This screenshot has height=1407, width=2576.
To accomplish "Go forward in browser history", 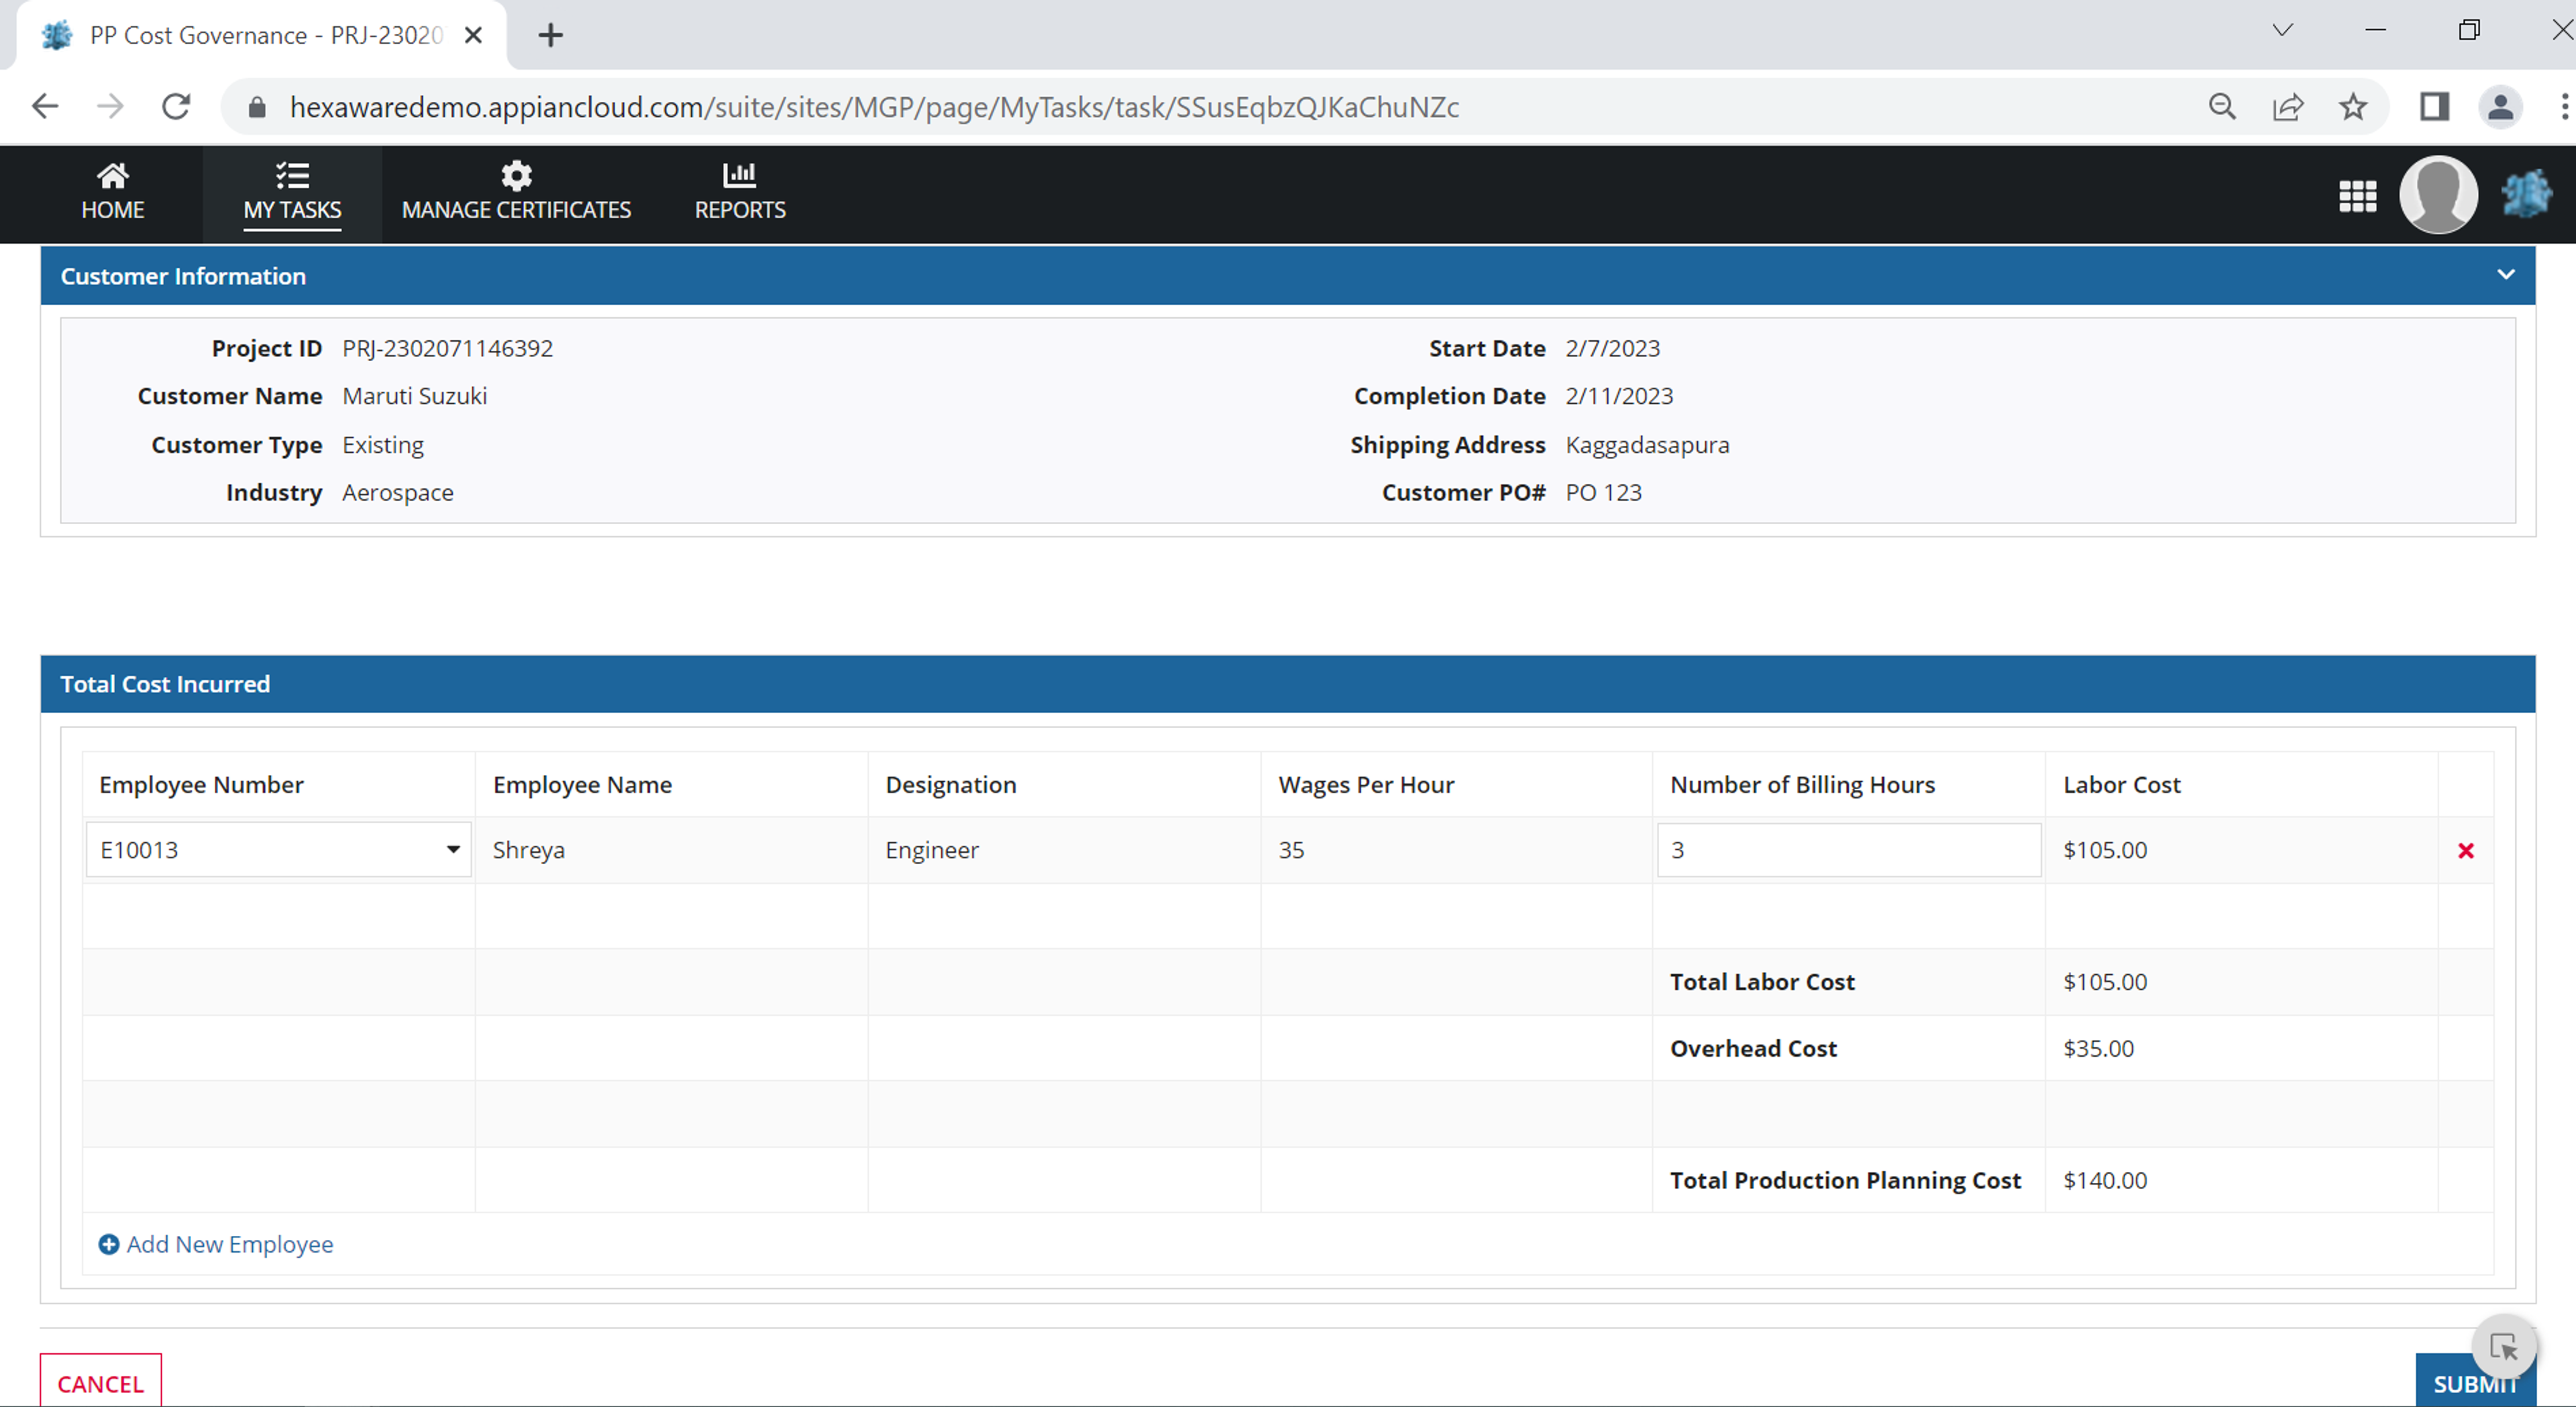I will pyautogui.click(x=110, y=106).
